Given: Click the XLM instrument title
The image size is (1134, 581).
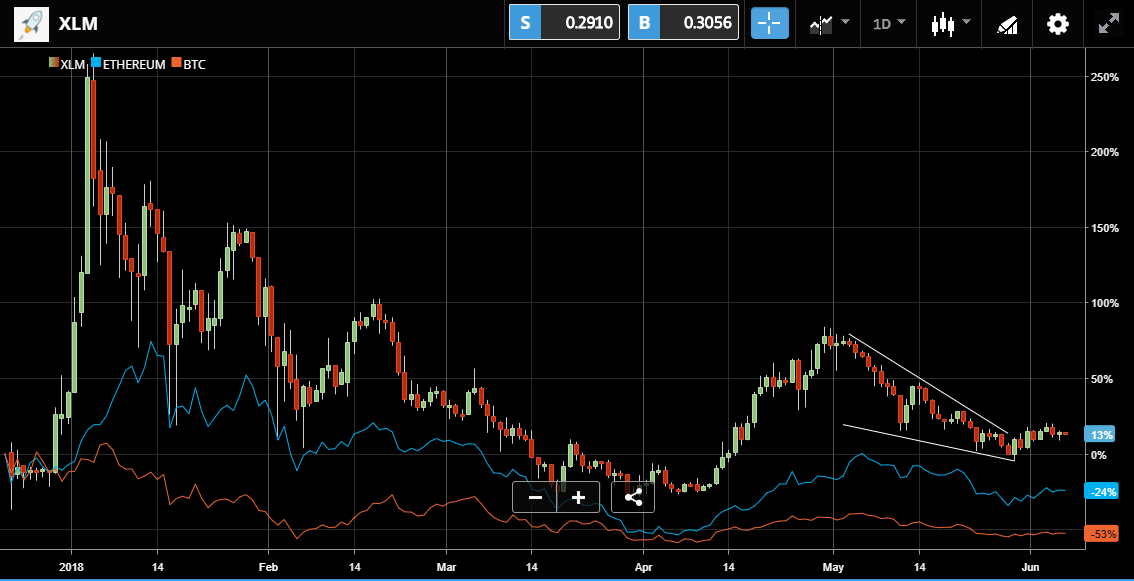Looking at the screenshot, I should (x=78, y=24).
